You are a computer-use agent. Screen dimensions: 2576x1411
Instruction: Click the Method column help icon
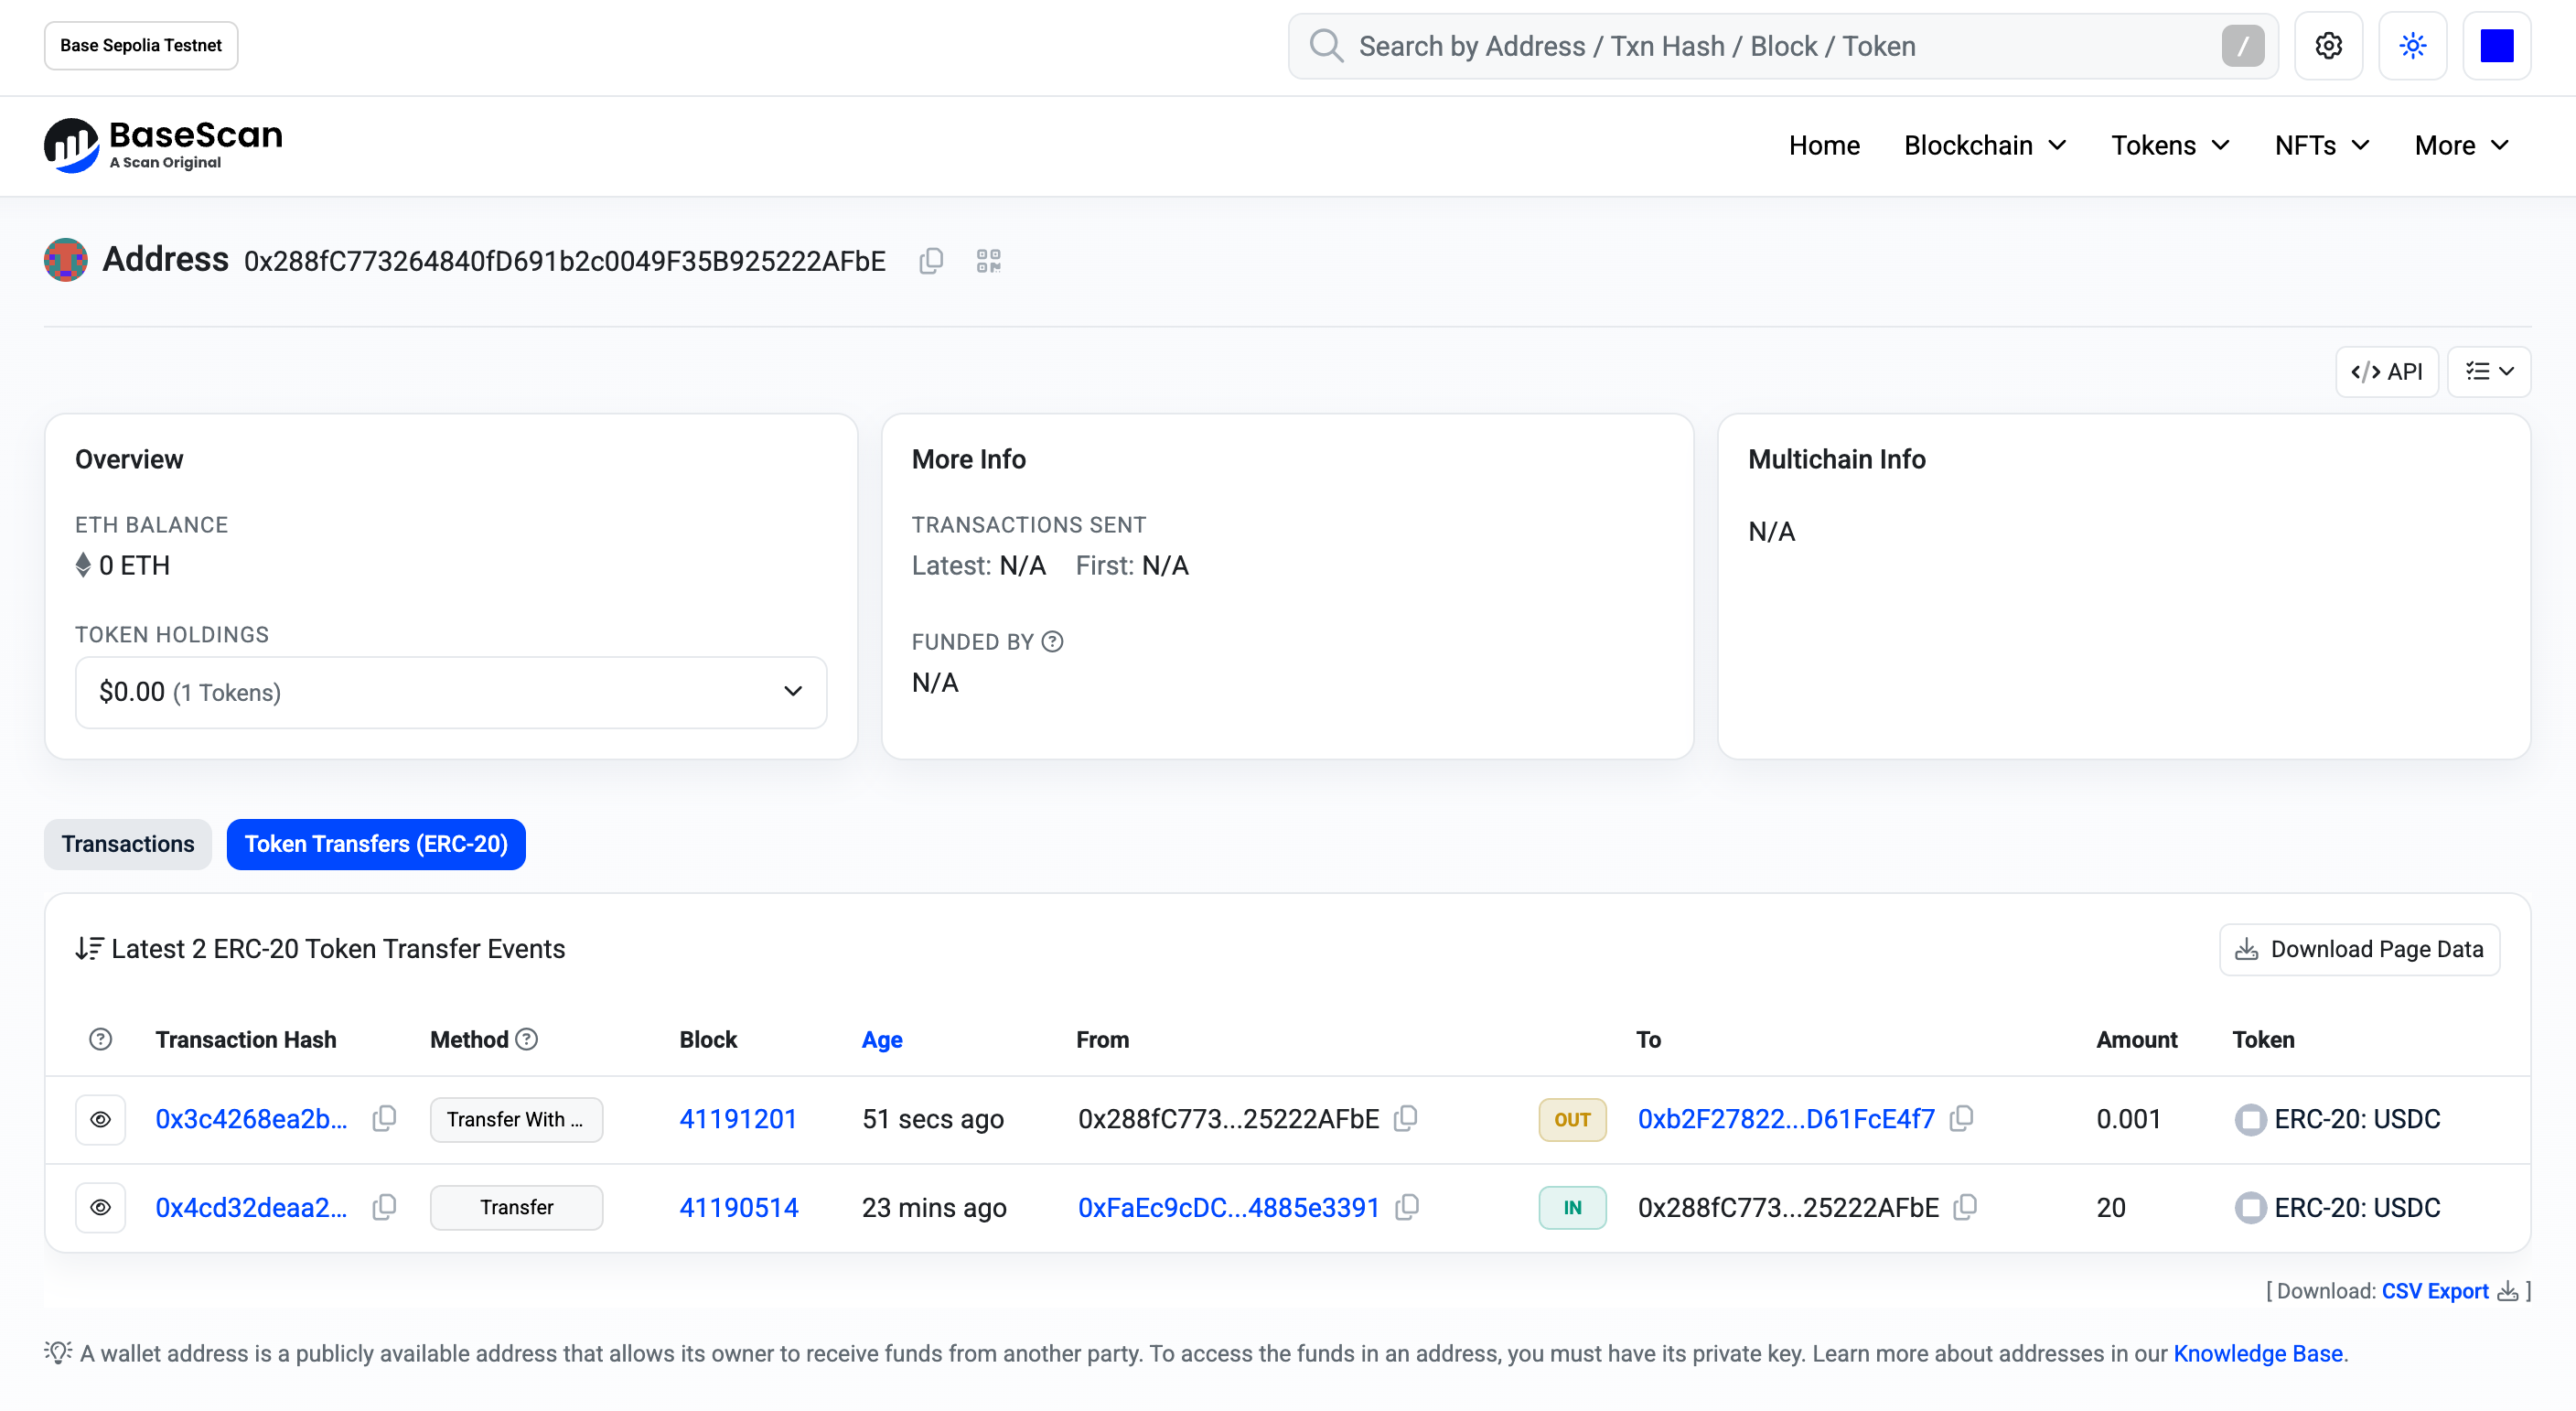tap(527, 1039)
